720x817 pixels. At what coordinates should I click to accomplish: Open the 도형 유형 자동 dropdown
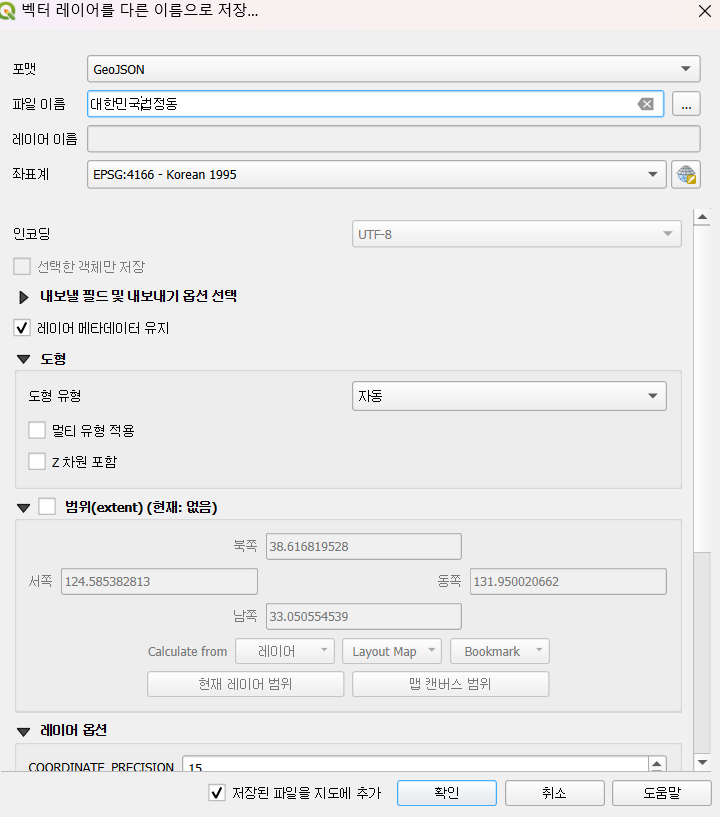coord(509,396)
